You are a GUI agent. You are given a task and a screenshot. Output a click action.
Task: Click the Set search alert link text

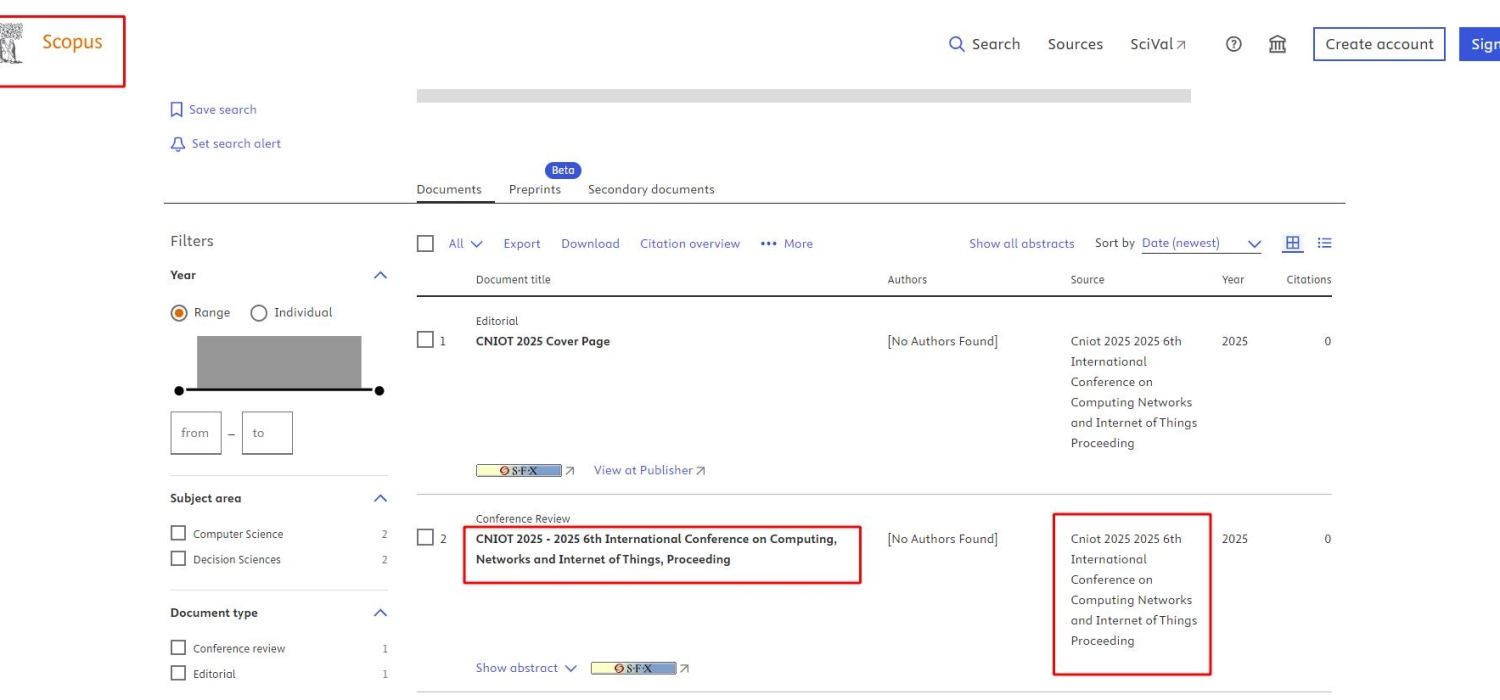tap(236, 144)
